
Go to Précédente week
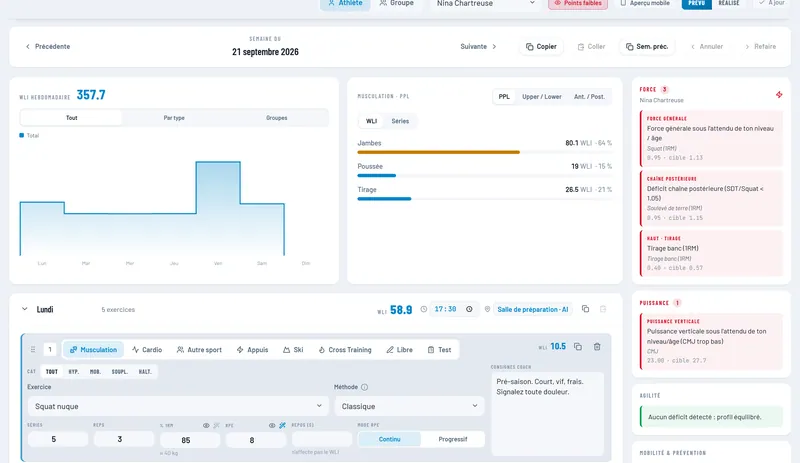[48, 46]
